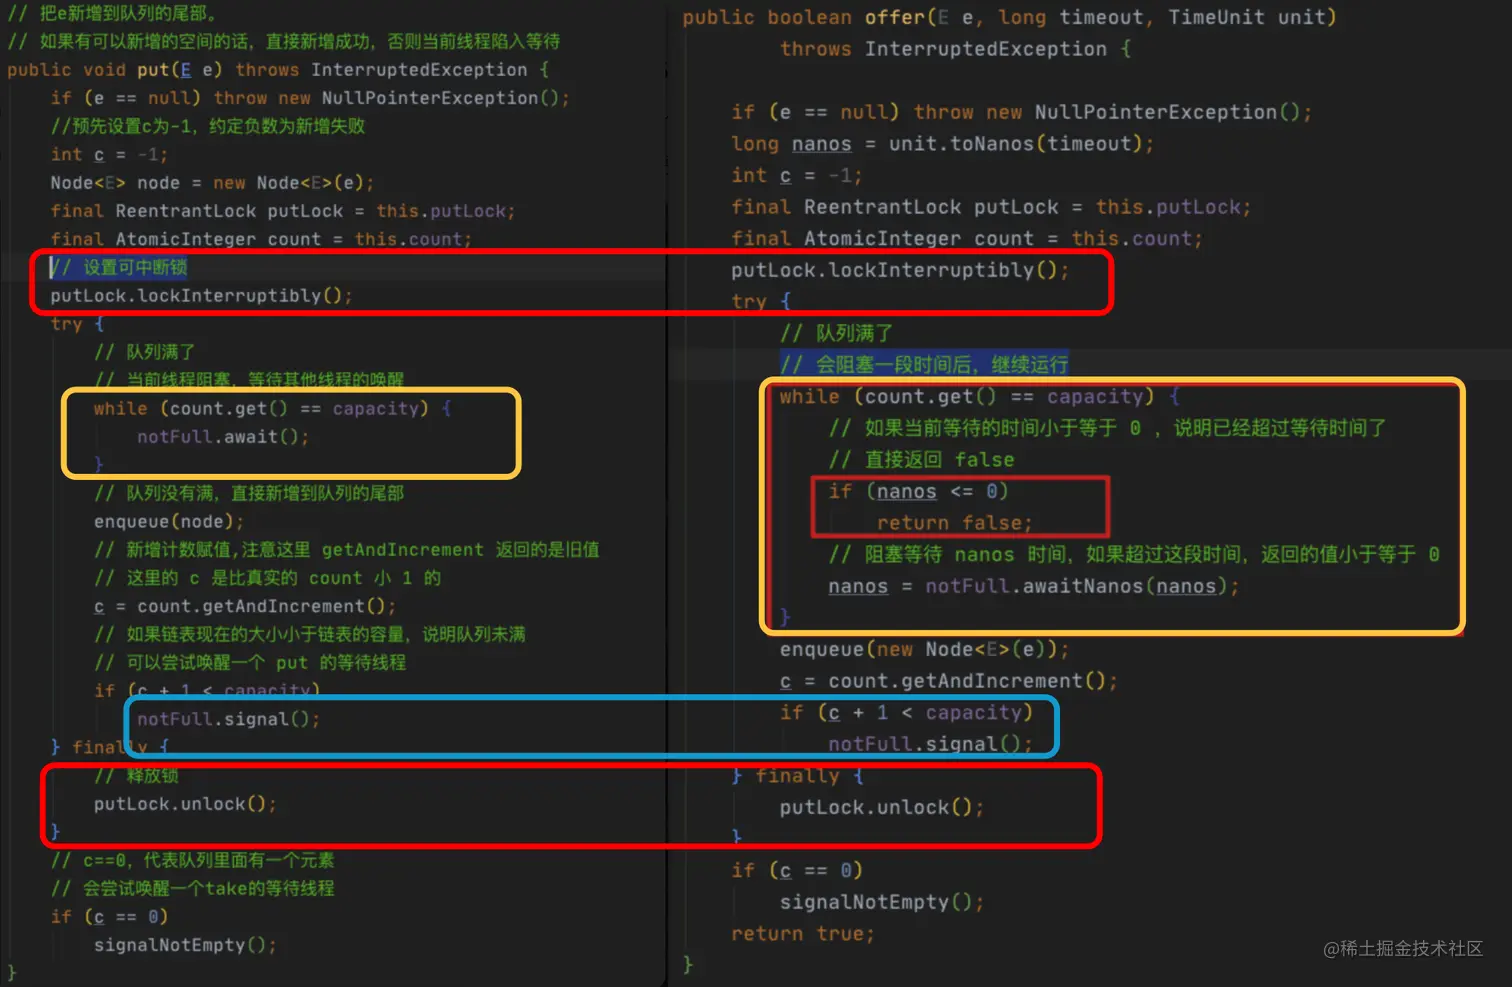Image resolution: width=1512 pixels, height=987 pixels.
Task: Click the comment '// 把e新增到队列的尾部。'
Action: pyautogui.click(x=113, y=13)
